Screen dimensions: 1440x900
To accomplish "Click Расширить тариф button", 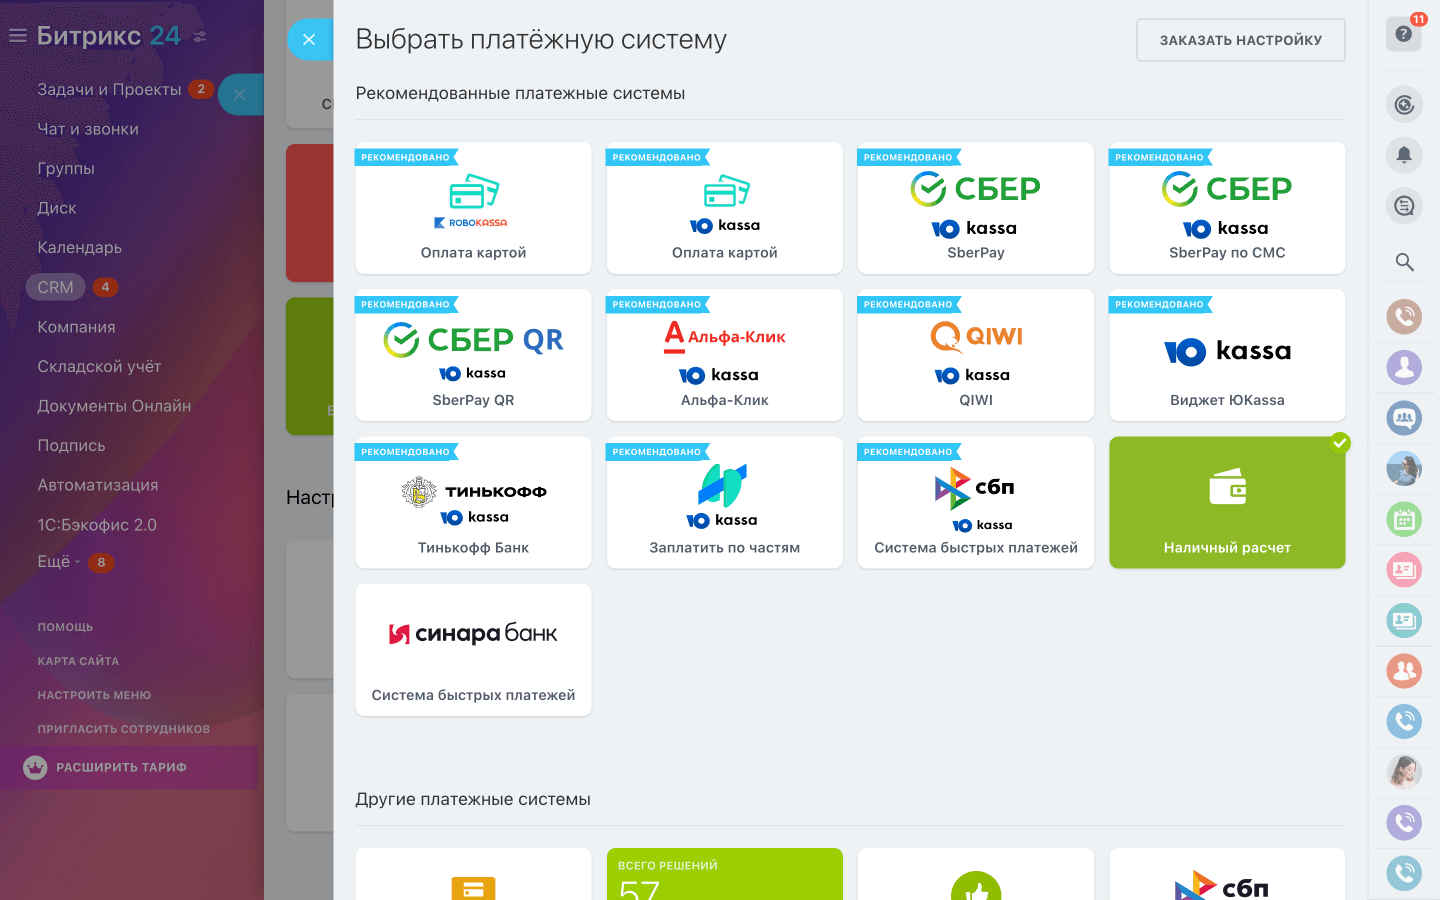I will coord(129,767).
